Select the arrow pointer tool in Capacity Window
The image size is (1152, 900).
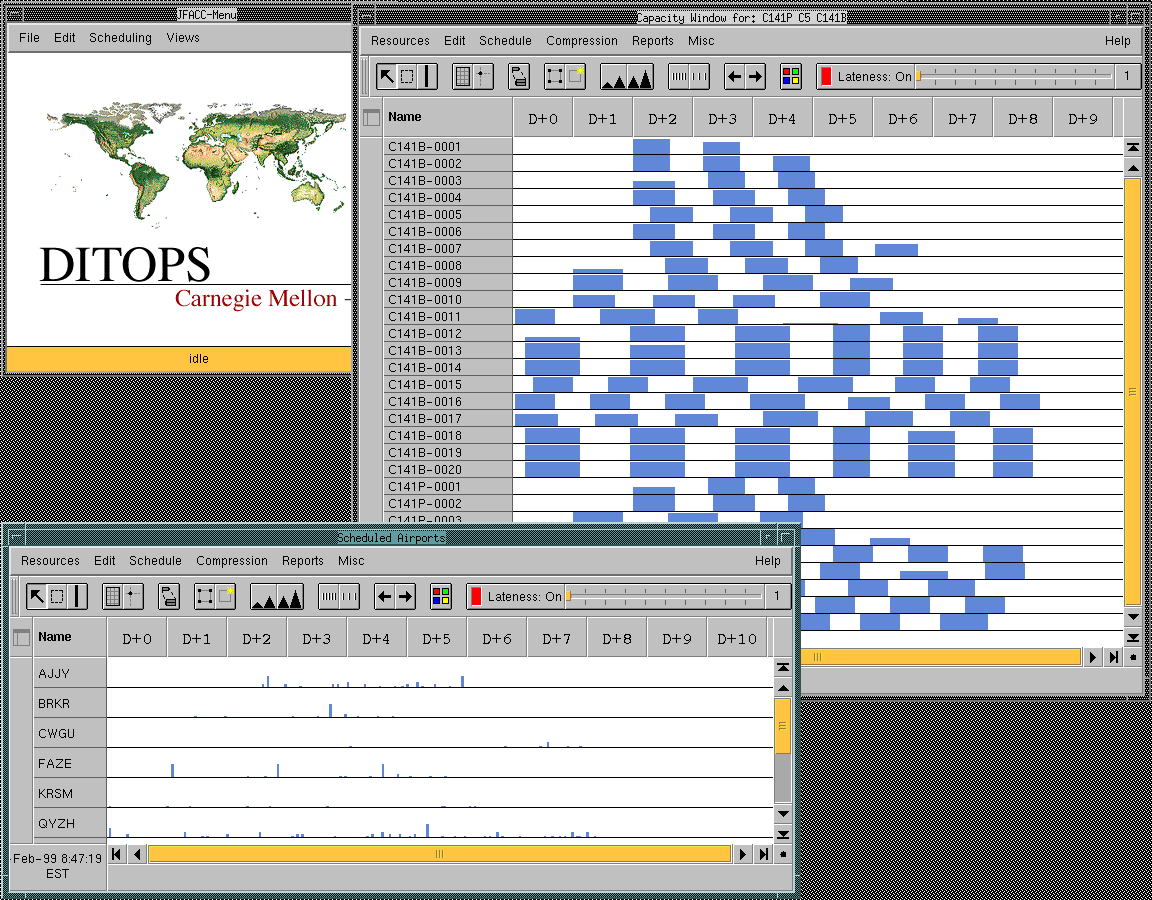click(387, 76)
